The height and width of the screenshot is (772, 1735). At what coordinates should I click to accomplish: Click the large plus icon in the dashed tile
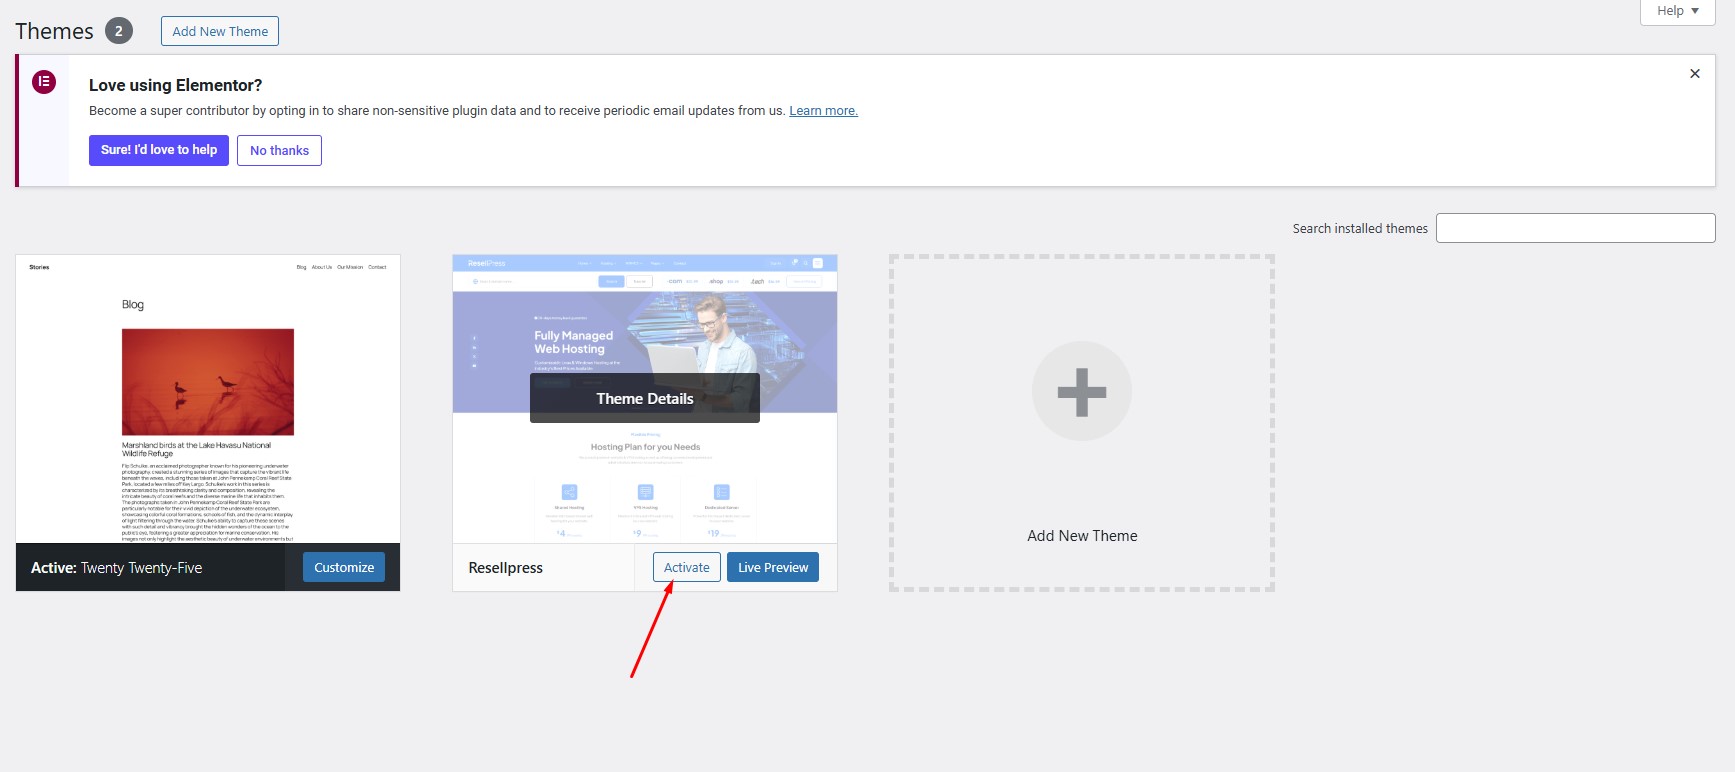point(1081,392)
